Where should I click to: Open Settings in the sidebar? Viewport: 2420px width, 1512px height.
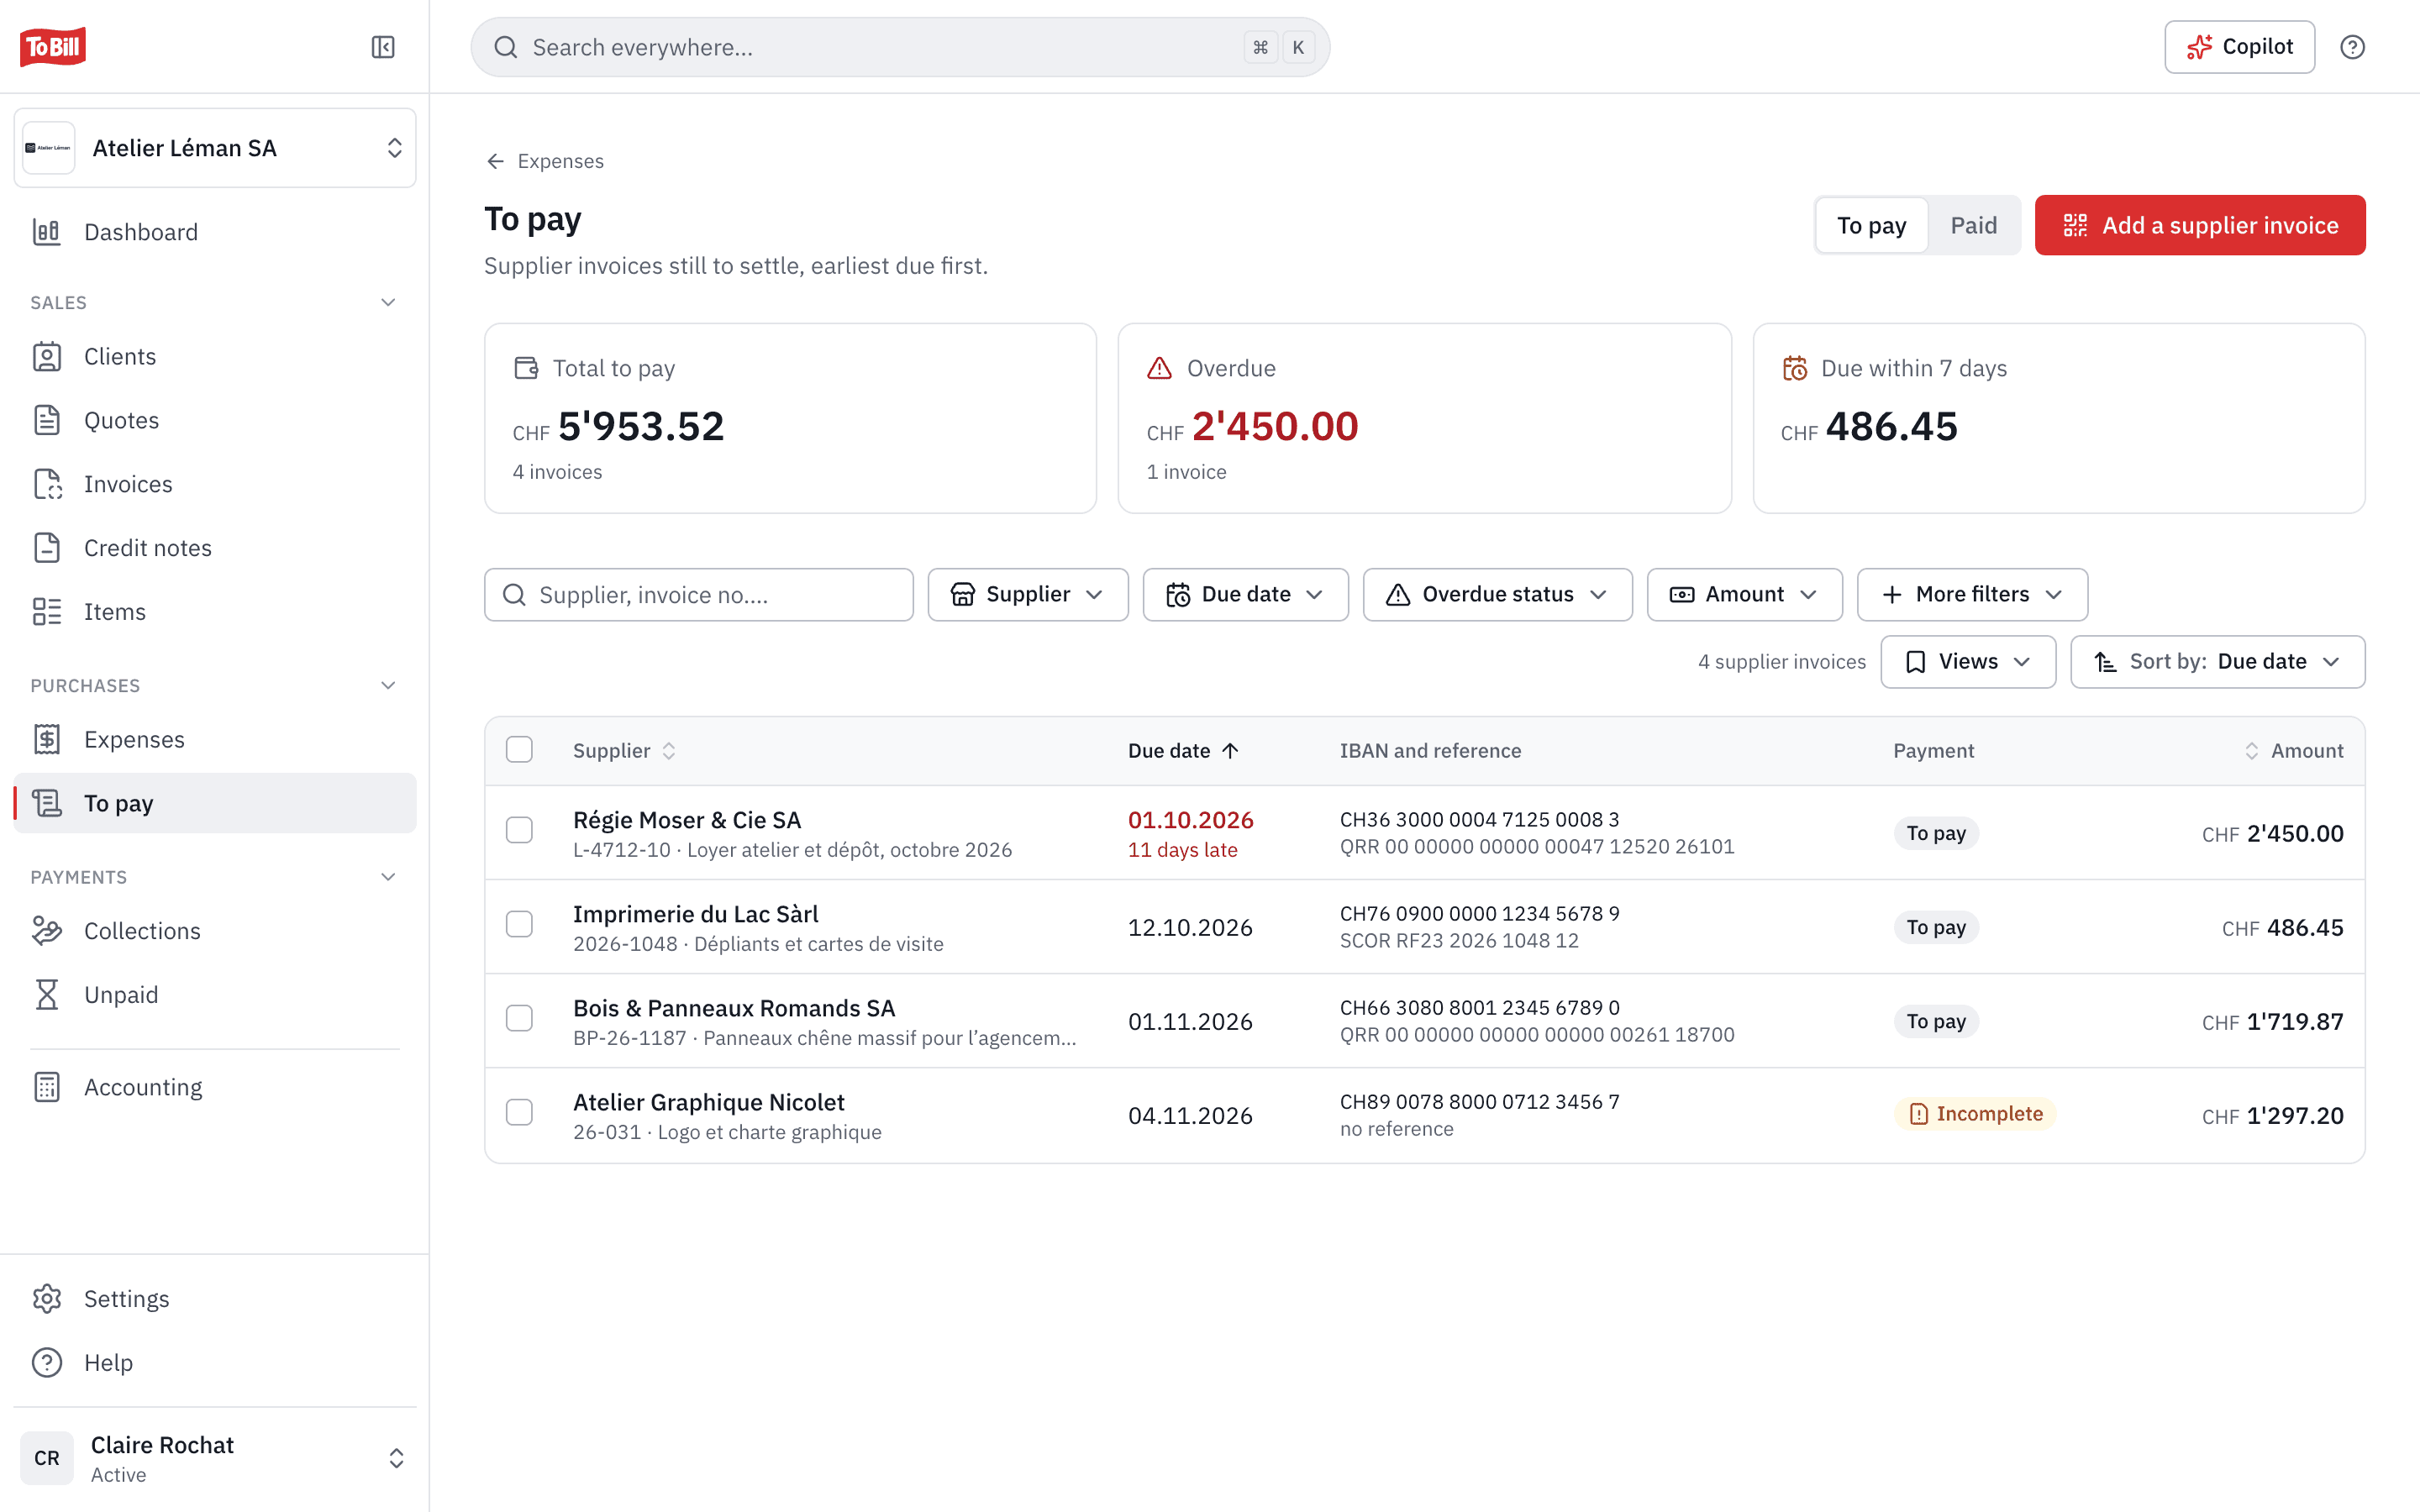pyautogui.click(x=215, y=1298)
